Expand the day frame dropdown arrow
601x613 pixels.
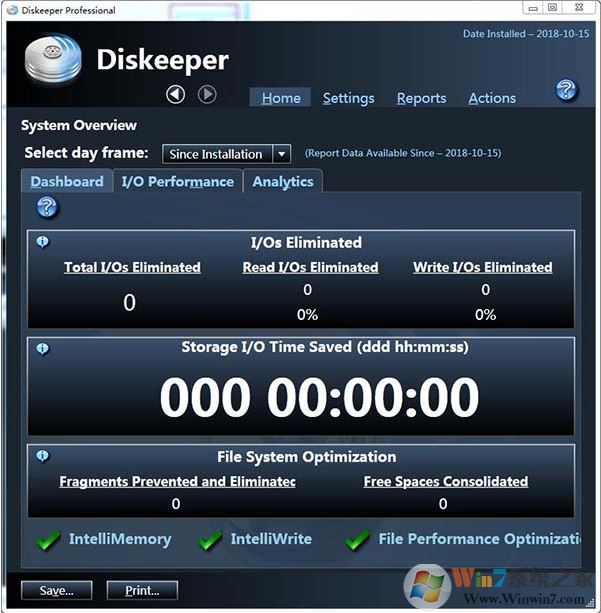pos(281,154)
